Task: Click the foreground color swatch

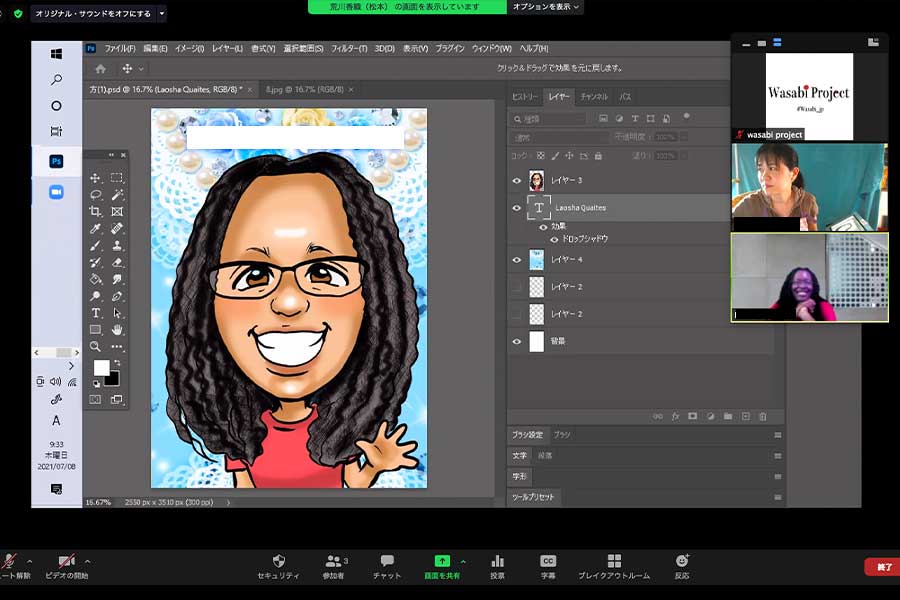Action: [x=101, y=368]
